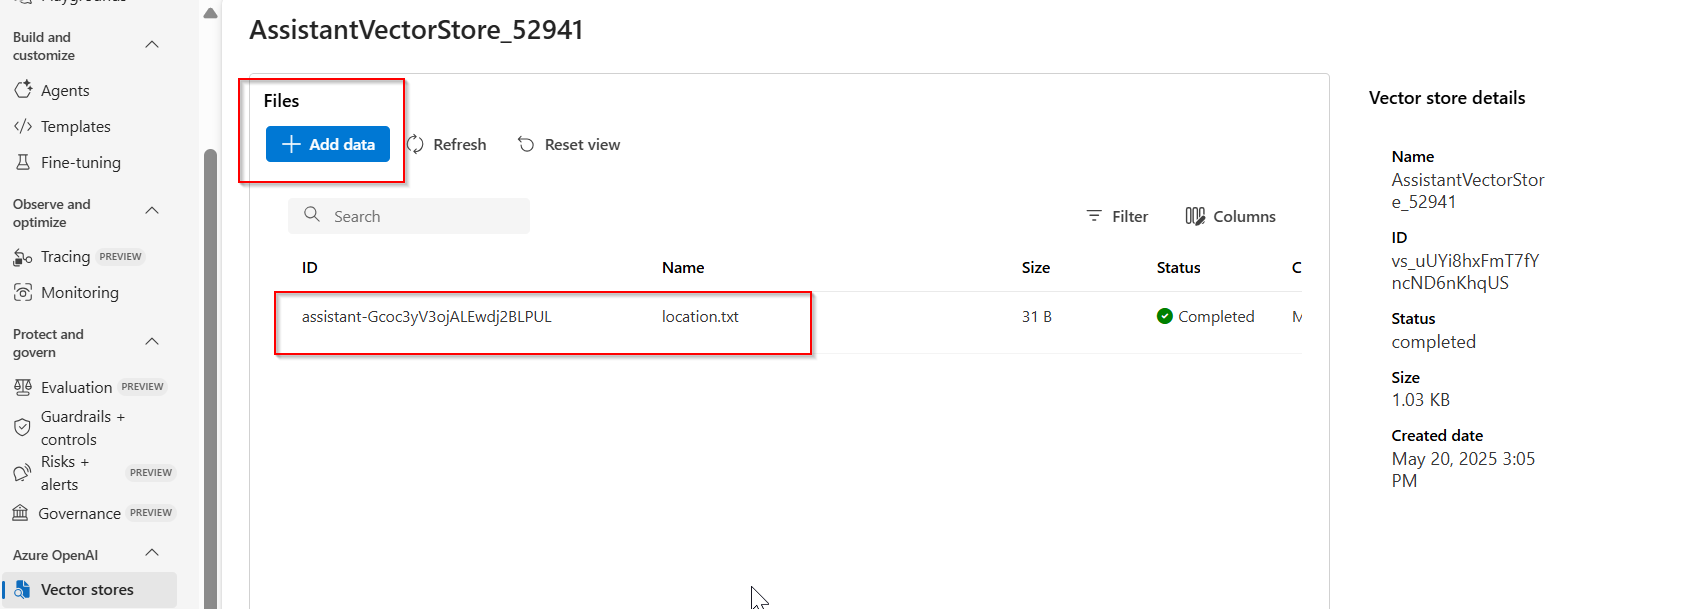
Task: Click the AssistantVectorStore_52941 page title
Action: coord(416,30)
